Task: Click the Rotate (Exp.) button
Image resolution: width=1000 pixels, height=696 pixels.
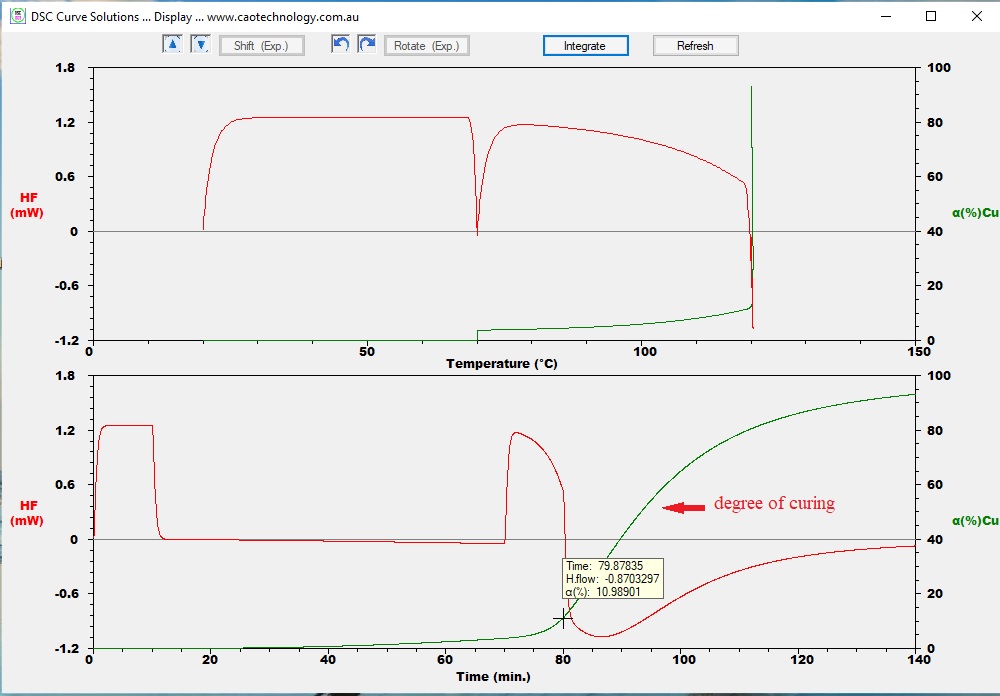Action: [427, 45]
